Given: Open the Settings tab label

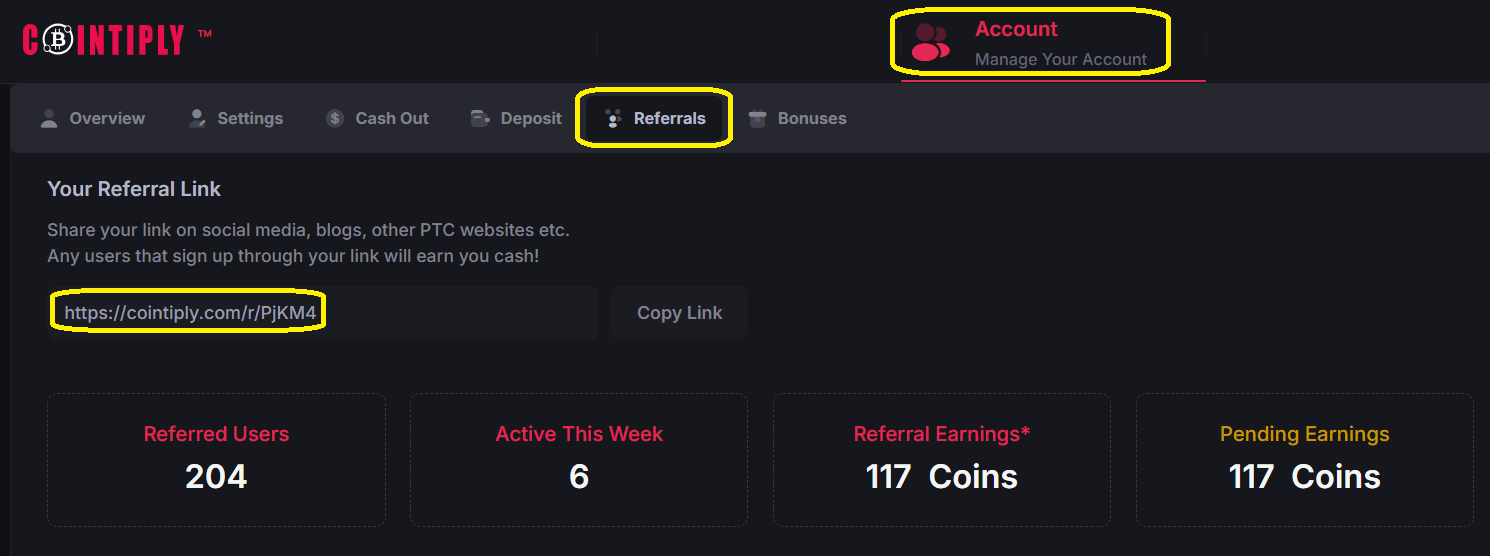Looking at the screenshot, I should tap(250, 119).
